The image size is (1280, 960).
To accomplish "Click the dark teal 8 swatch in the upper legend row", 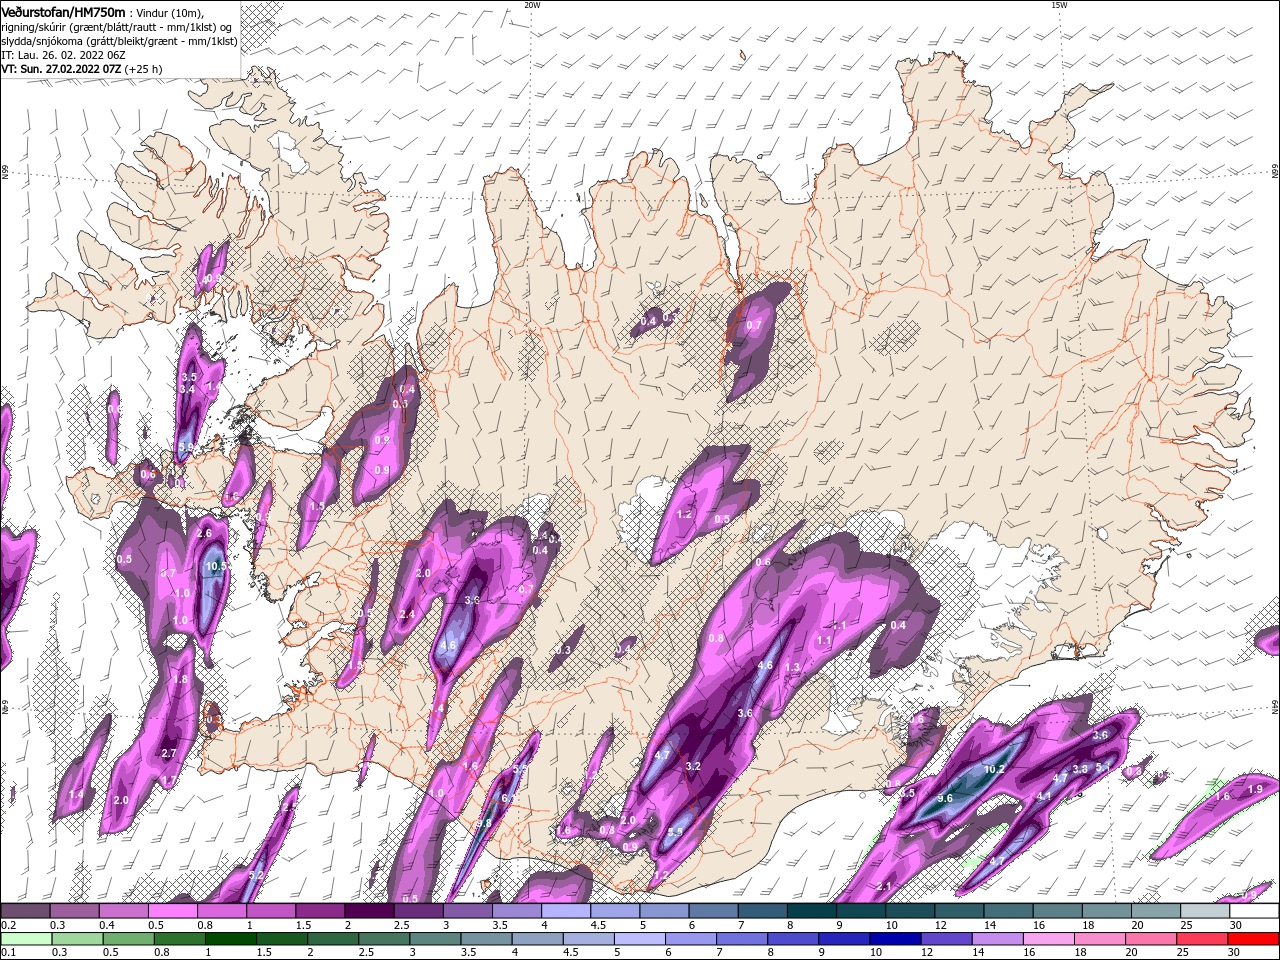I will (812, 911).
